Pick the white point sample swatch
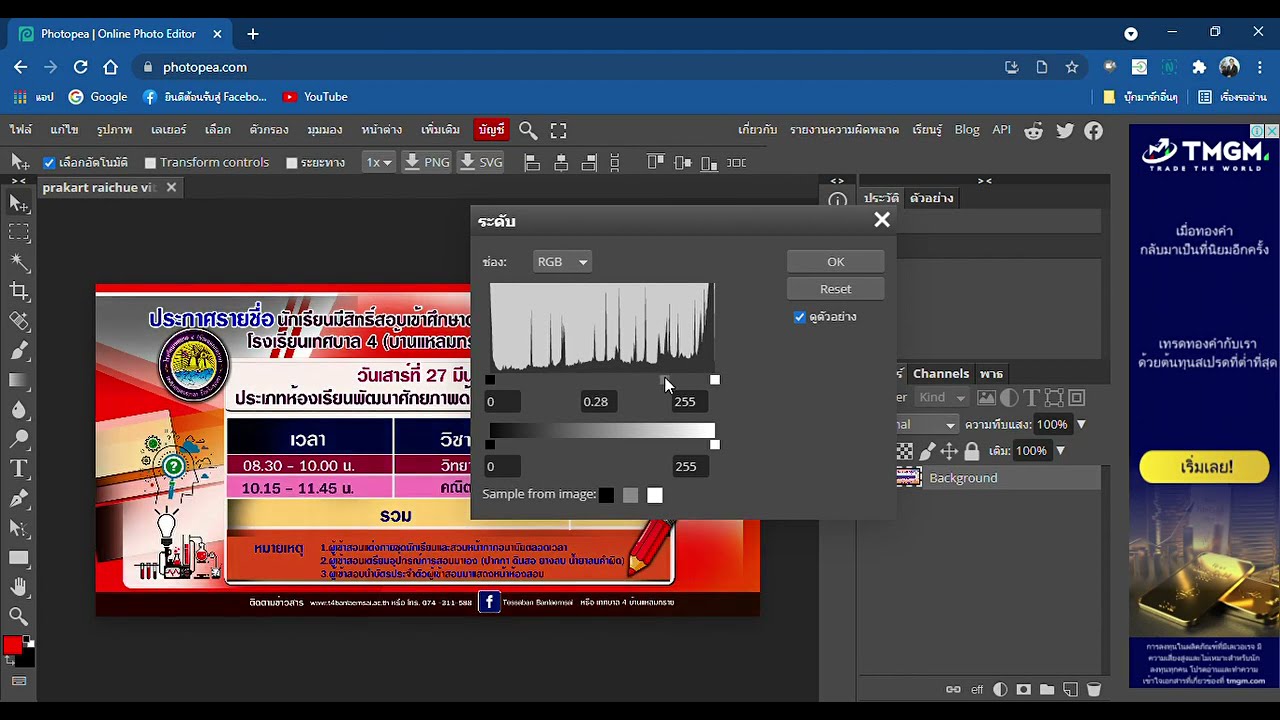 [x=655, y=495]
